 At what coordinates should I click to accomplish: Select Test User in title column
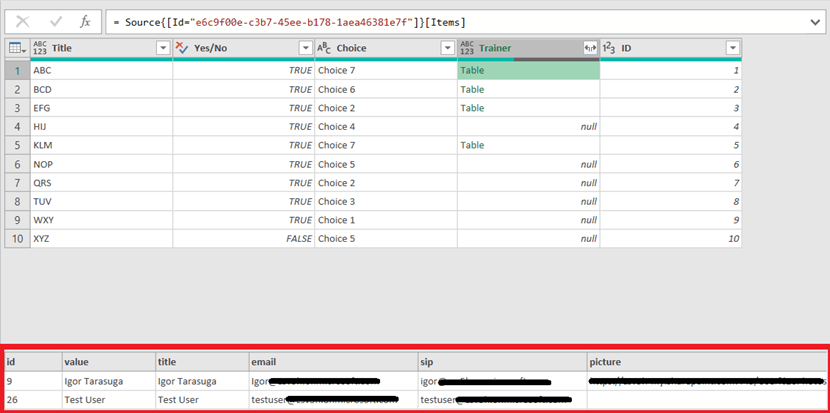click(x=202, y=399)
